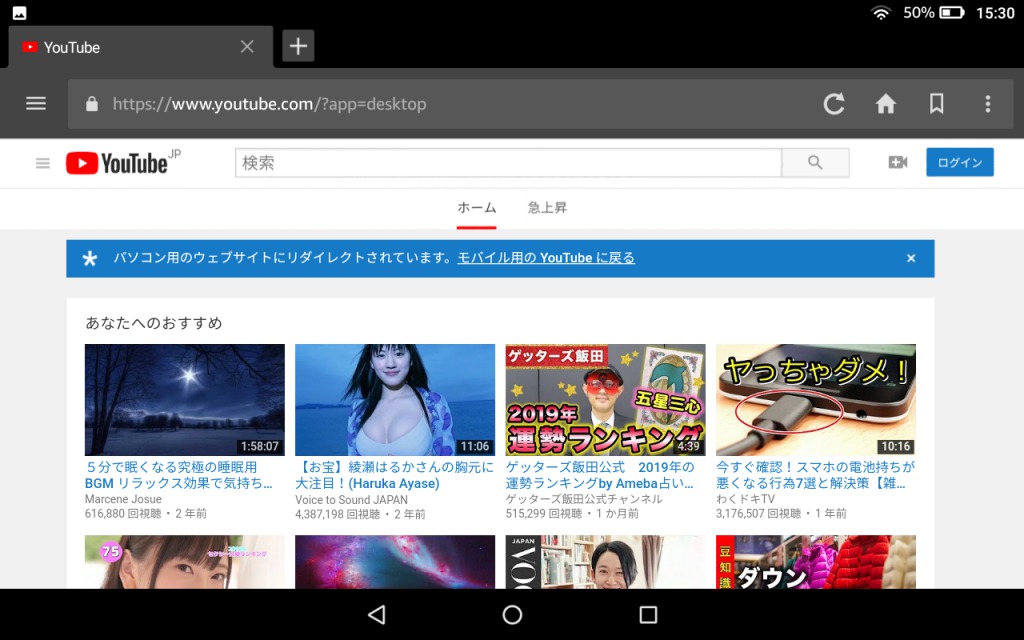Open the YouTube guide menu icon
Image resolution: width=1024 pixels, height=640 pixels.
43,163
